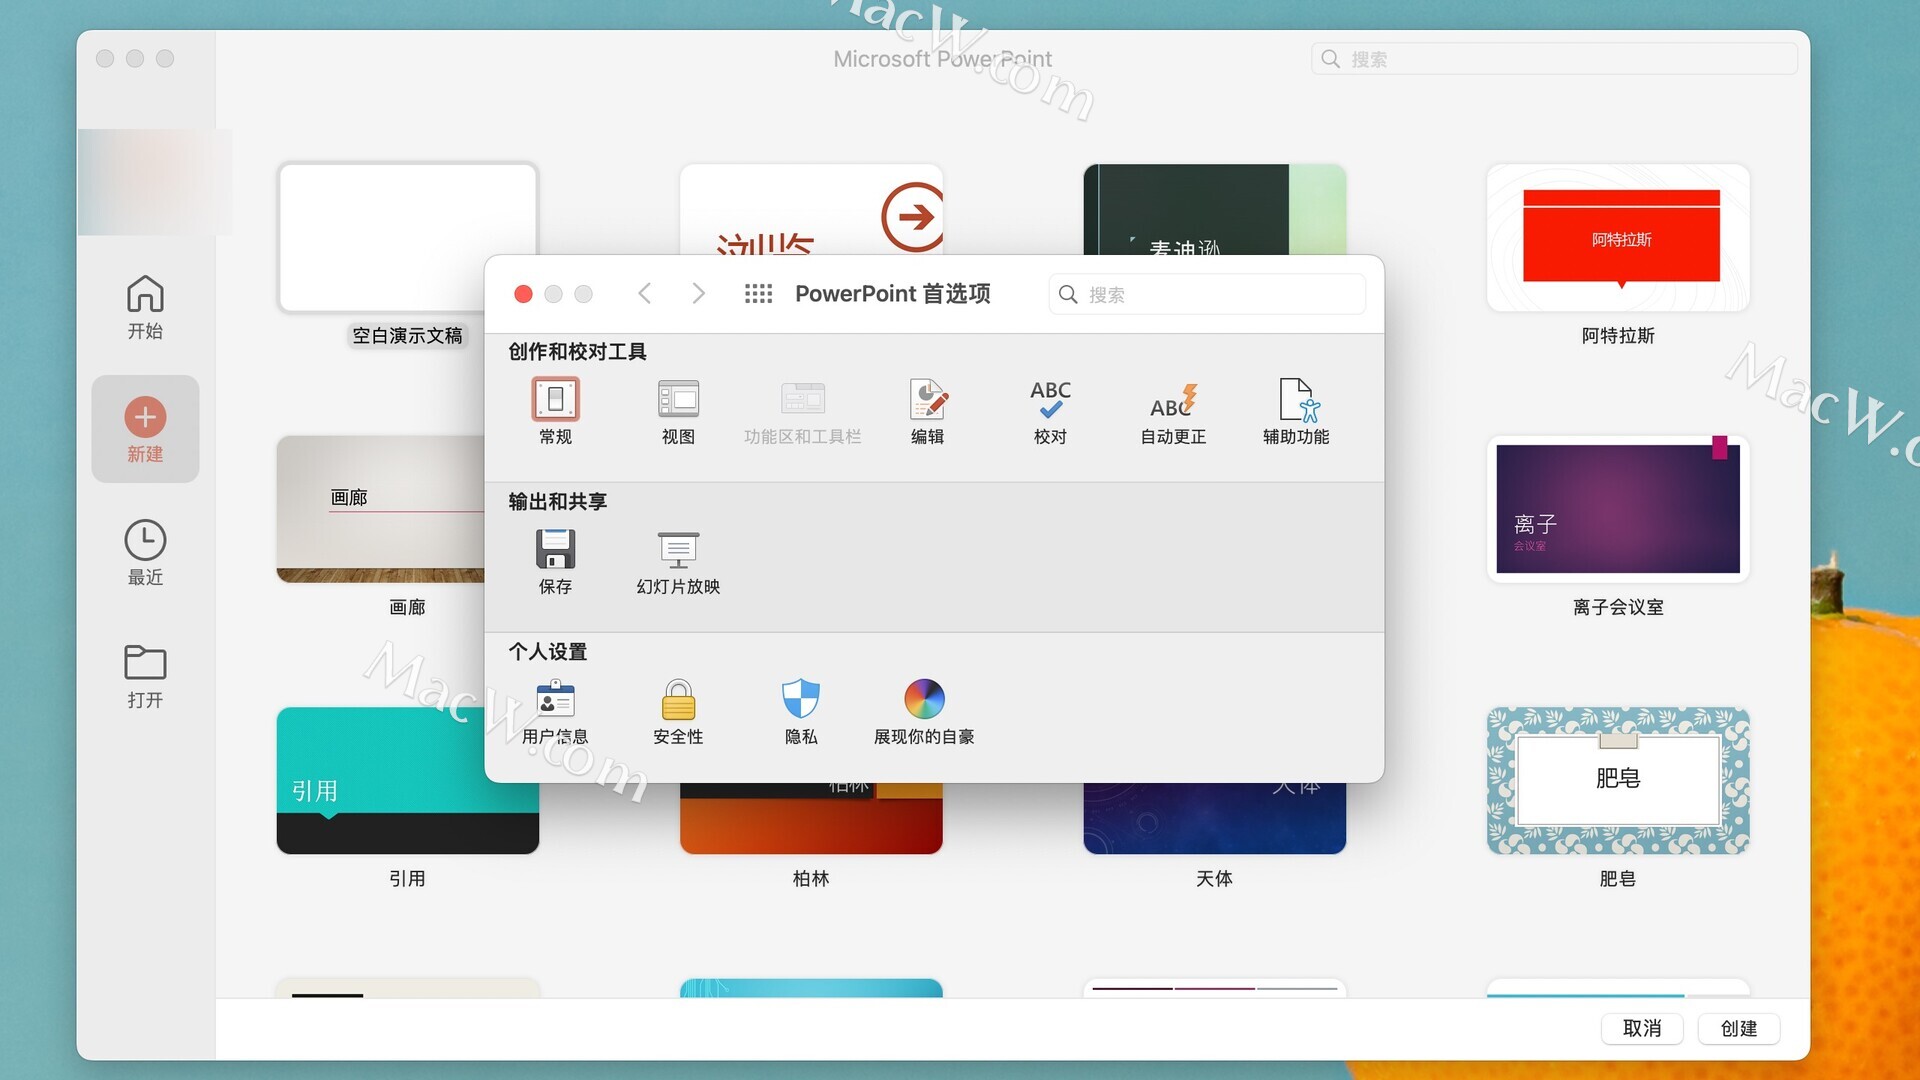Select the 离子会议室 template thumbnail

[1618, 509]
